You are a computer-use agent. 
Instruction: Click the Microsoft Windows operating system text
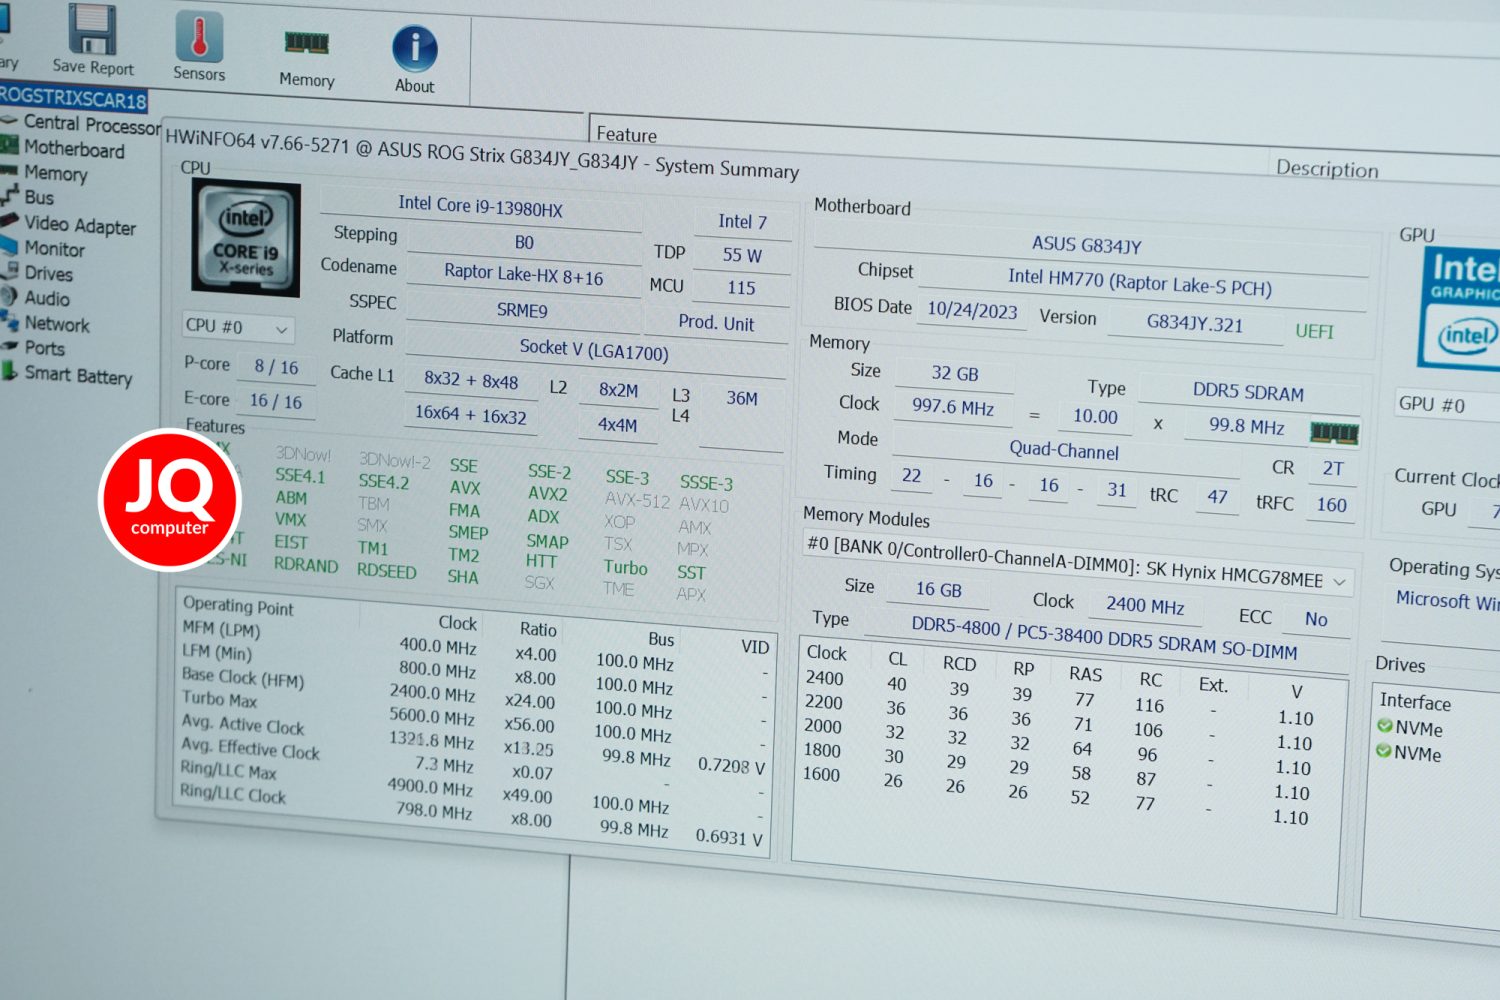pyautogui.click(x=1447, y=602)
